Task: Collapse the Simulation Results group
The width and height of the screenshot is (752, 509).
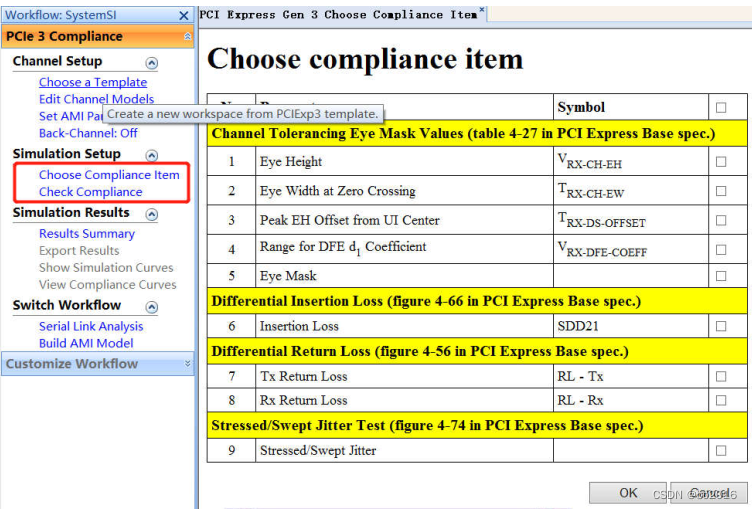Action: 152,214
